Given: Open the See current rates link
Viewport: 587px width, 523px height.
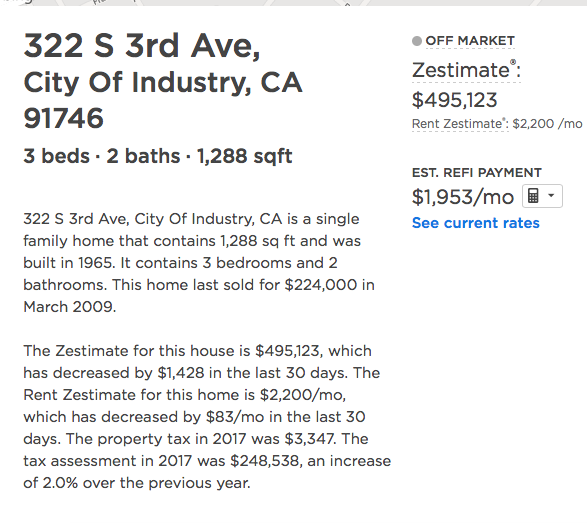Looking at the screenshot, I should (475, 223).
